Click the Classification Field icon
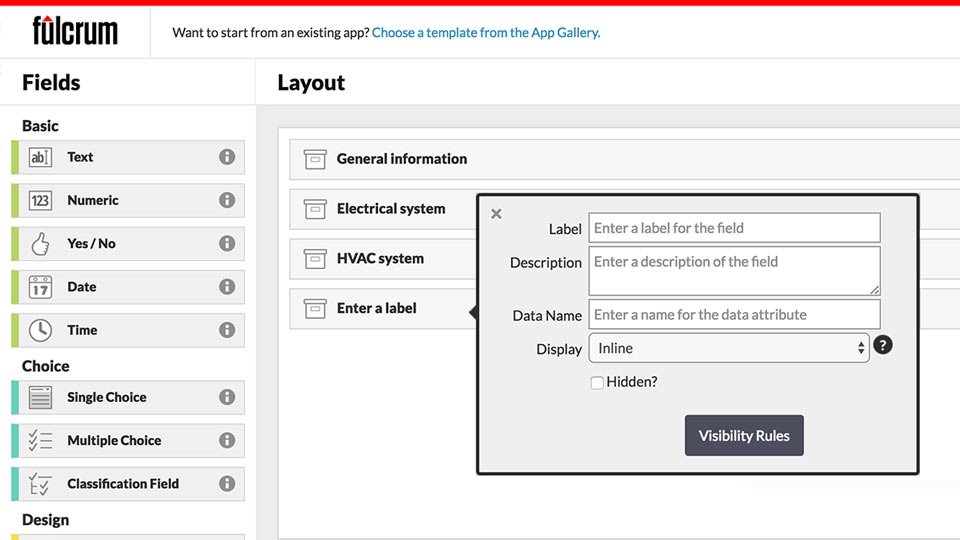The width and height of the screenshot is (960, 540). (x=40, y=484)
